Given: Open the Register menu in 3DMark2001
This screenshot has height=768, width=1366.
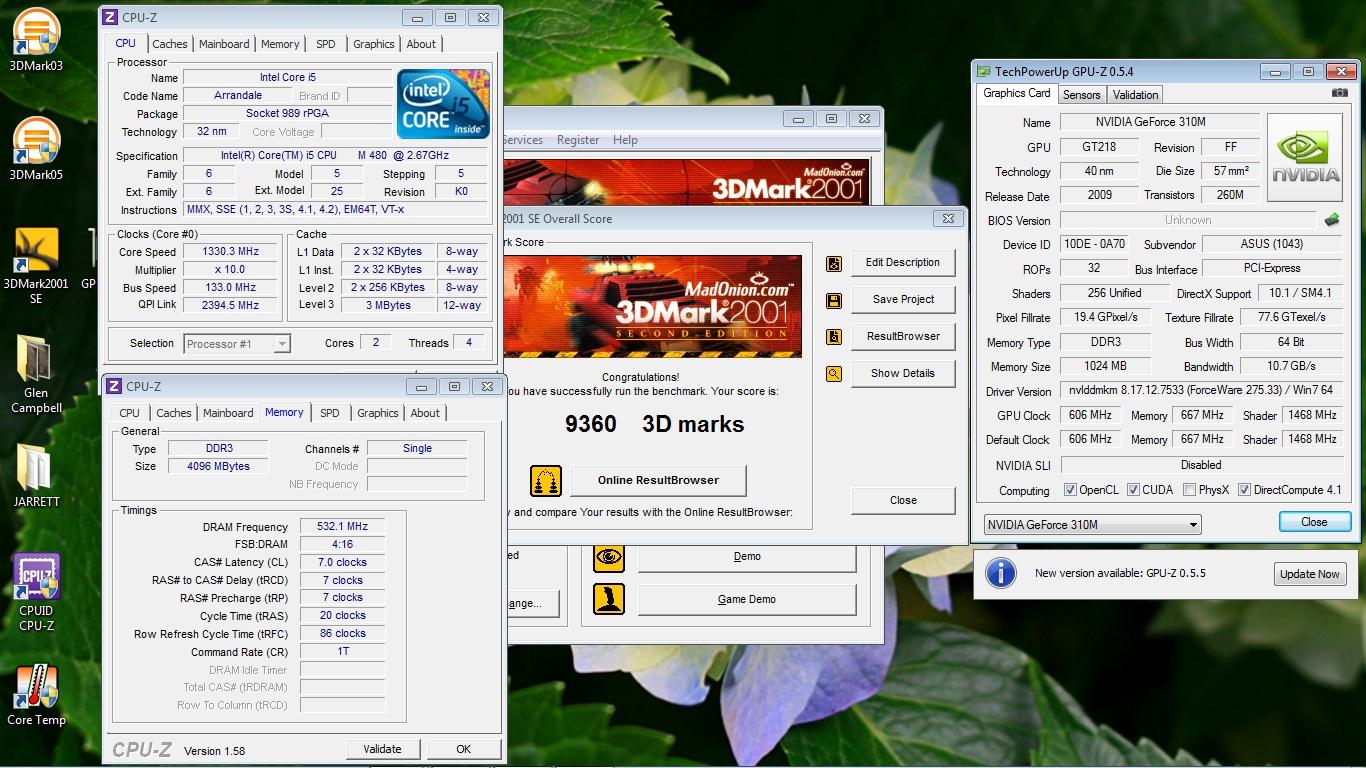Looking at the screenshot, I should (578, 140).
